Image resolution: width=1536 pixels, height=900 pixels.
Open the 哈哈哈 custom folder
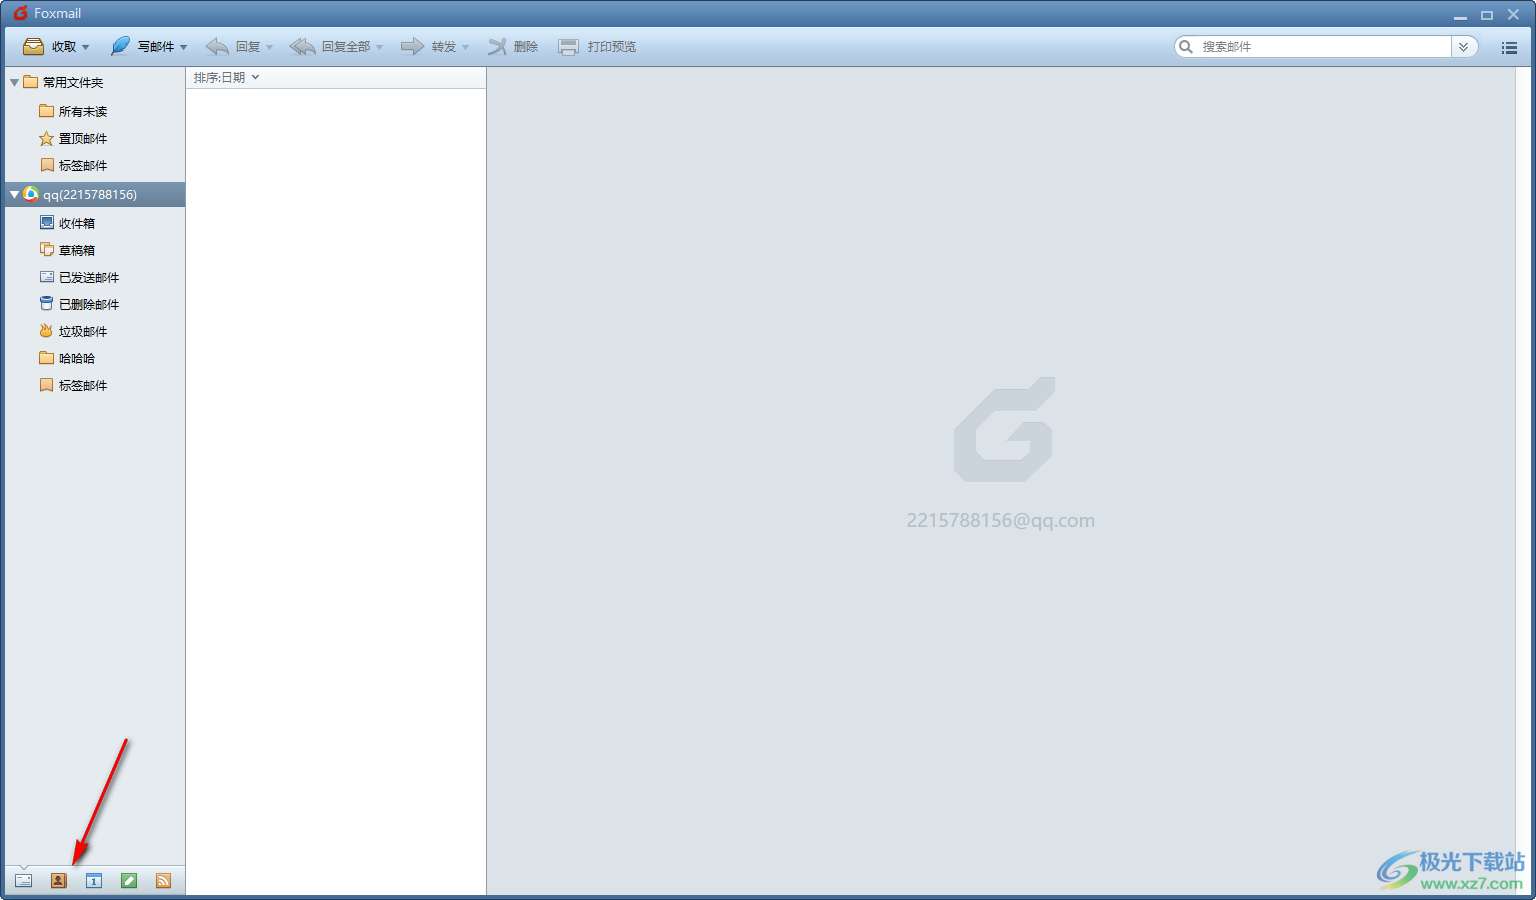click(x=67, y=358)
